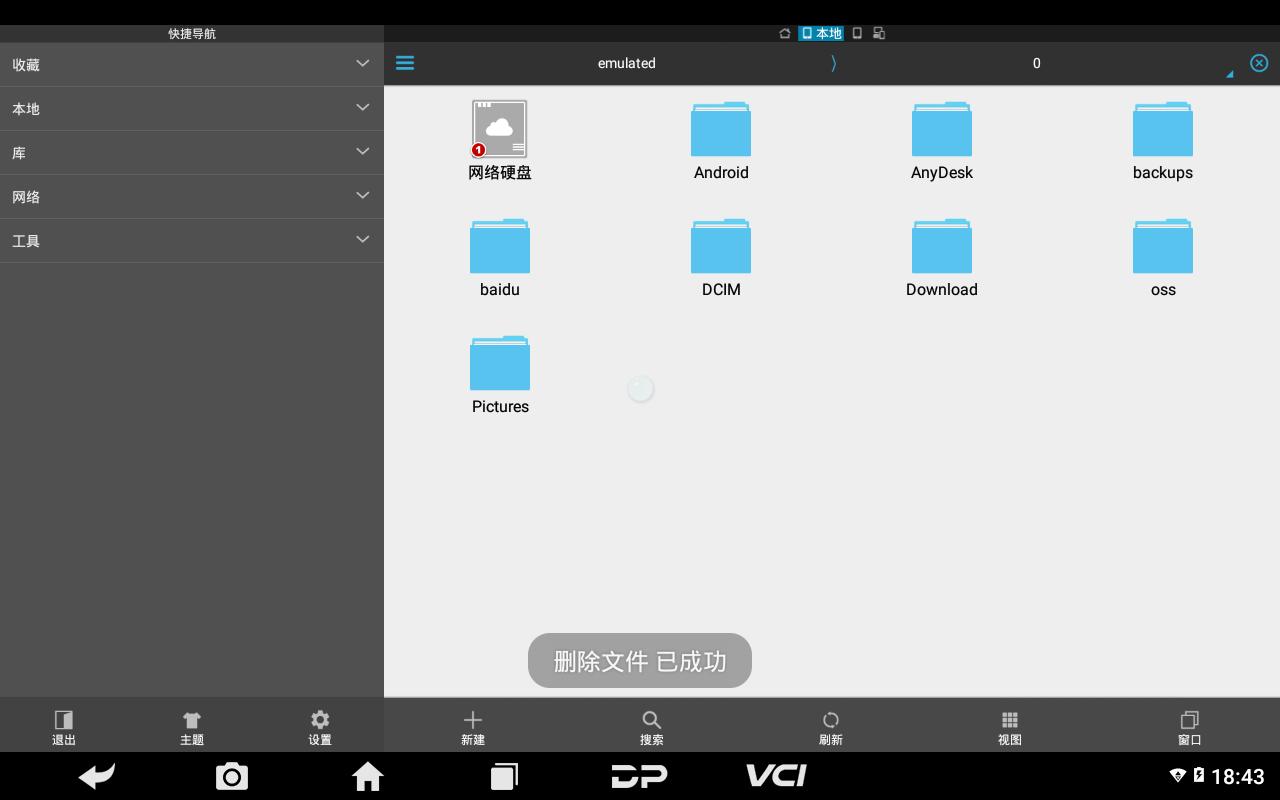Tap the 窗口 (Windows) icon
Image resolution: width=1280 pixels, height=800 pixels.
pyautogui.click(x=1190, y=720)
